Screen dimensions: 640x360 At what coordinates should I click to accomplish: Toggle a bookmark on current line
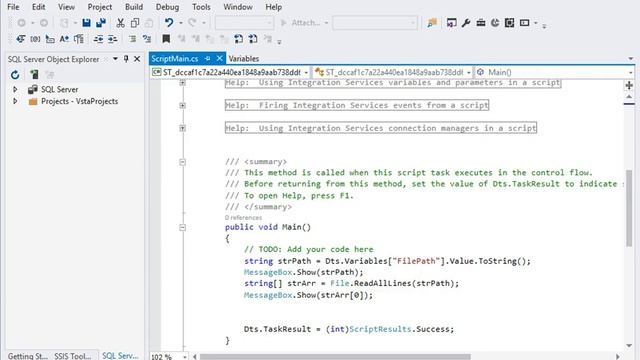point(166,39)
